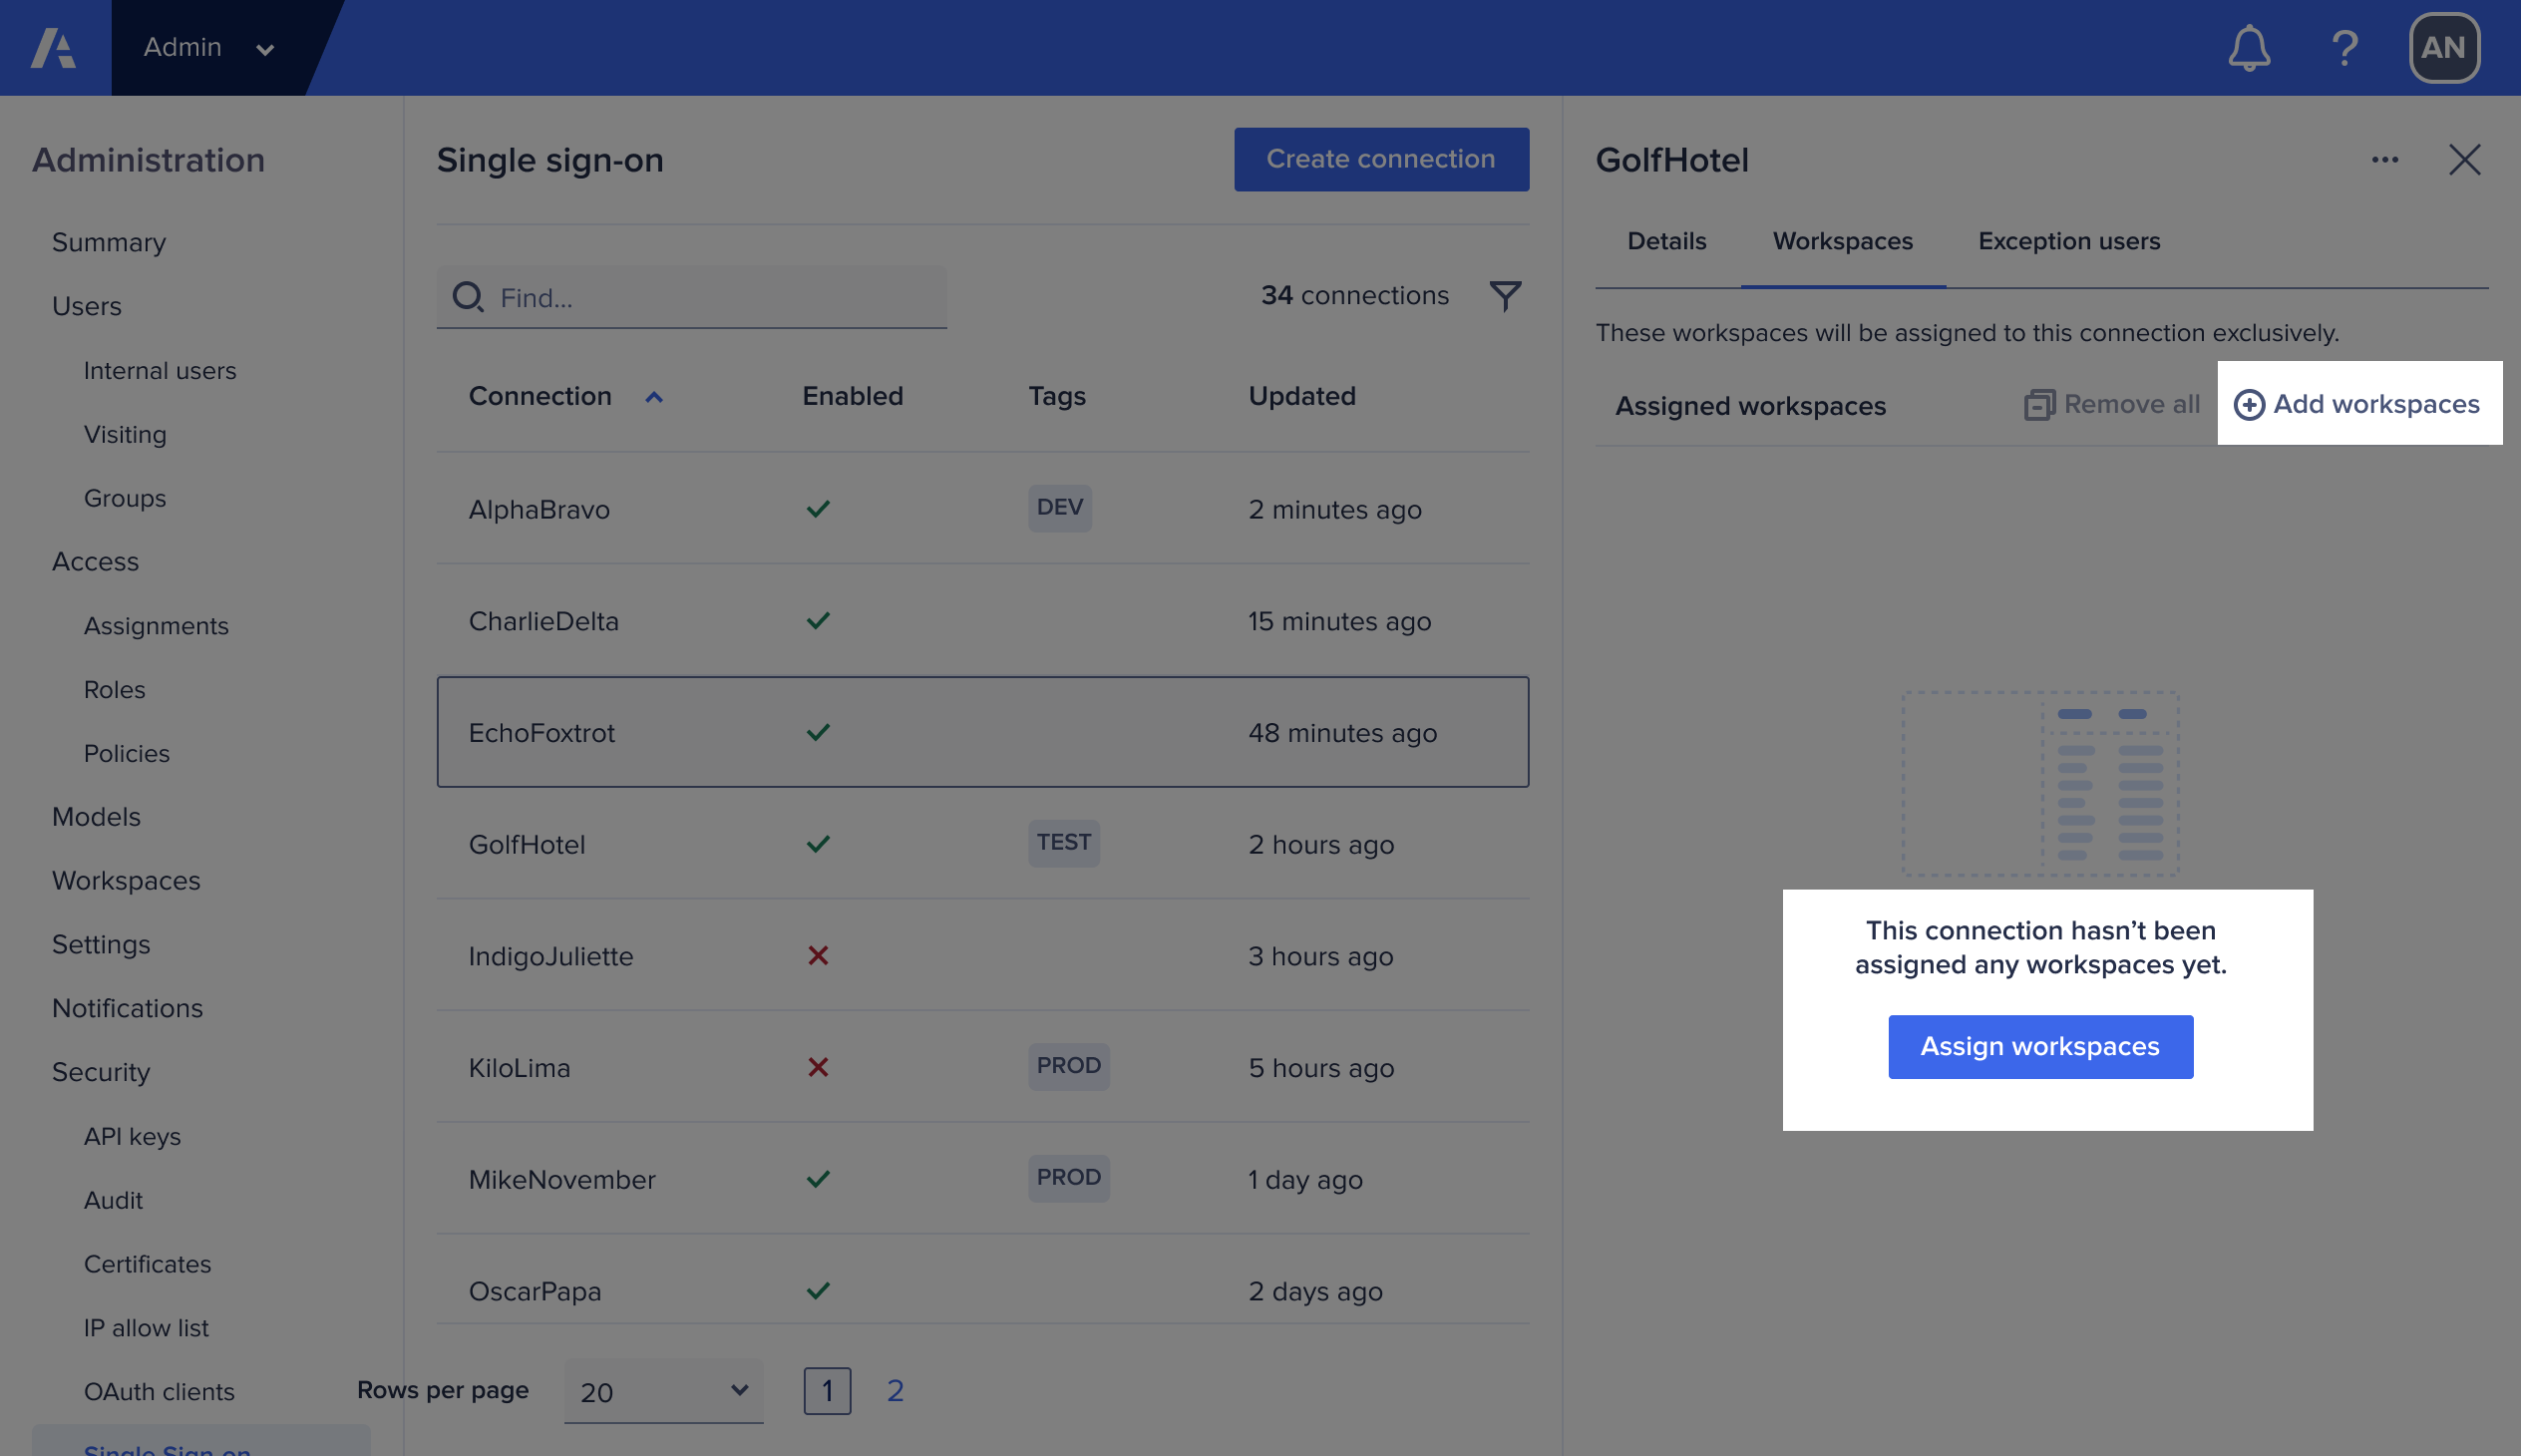
Task: Toggle the enabled checkmark for AlphaBravo
Action: point(817,509)
